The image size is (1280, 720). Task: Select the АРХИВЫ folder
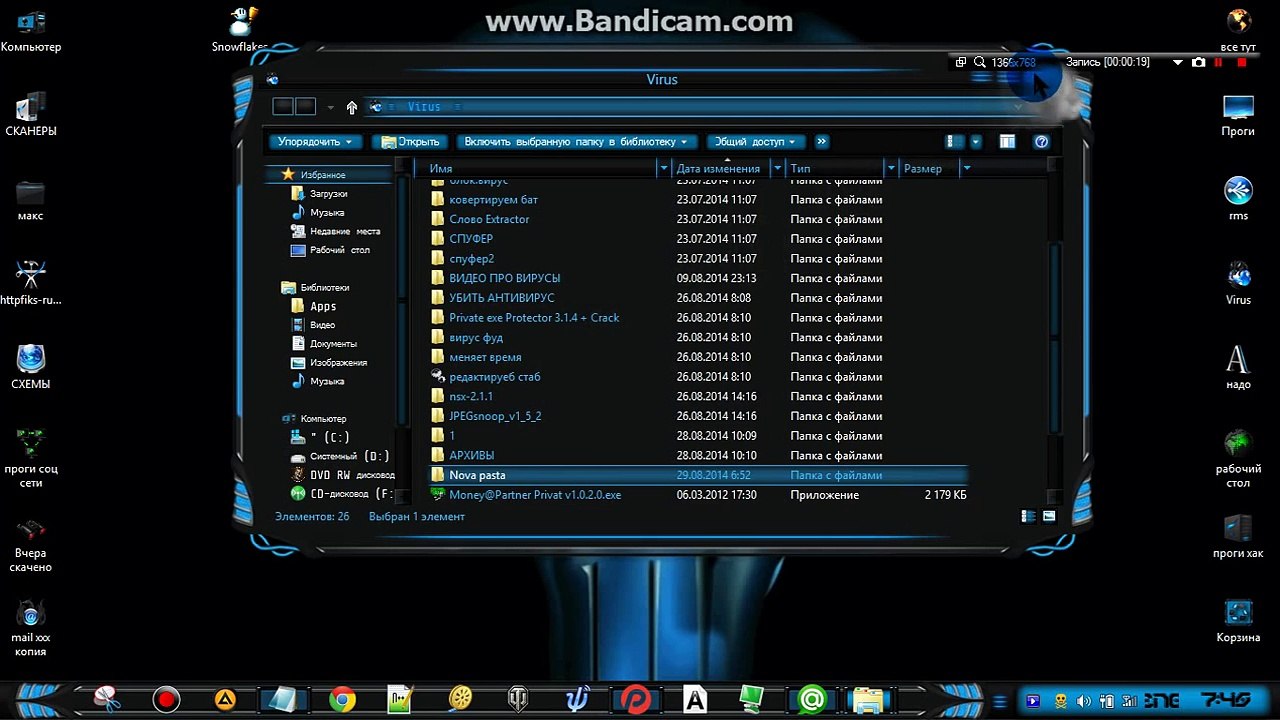pos(471,456)
